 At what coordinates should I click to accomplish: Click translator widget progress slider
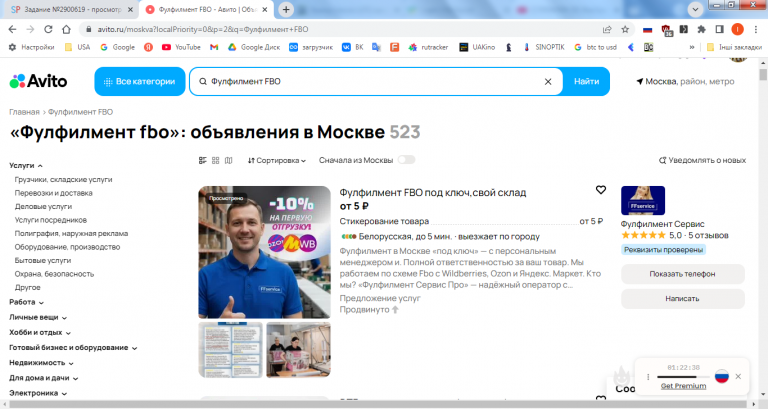click(683, 377)
